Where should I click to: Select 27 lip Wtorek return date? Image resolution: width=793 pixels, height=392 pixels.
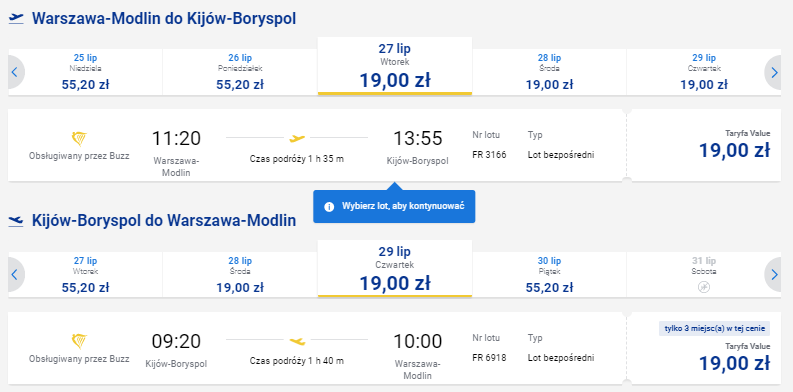click(x=85, y=275)
